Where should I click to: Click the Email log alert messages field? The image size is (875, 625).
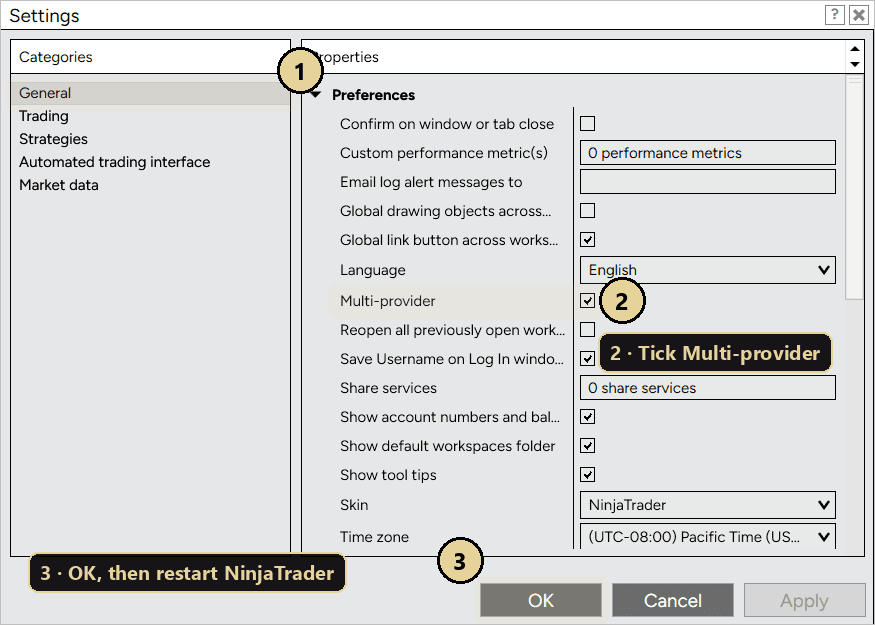pos(708,182)
